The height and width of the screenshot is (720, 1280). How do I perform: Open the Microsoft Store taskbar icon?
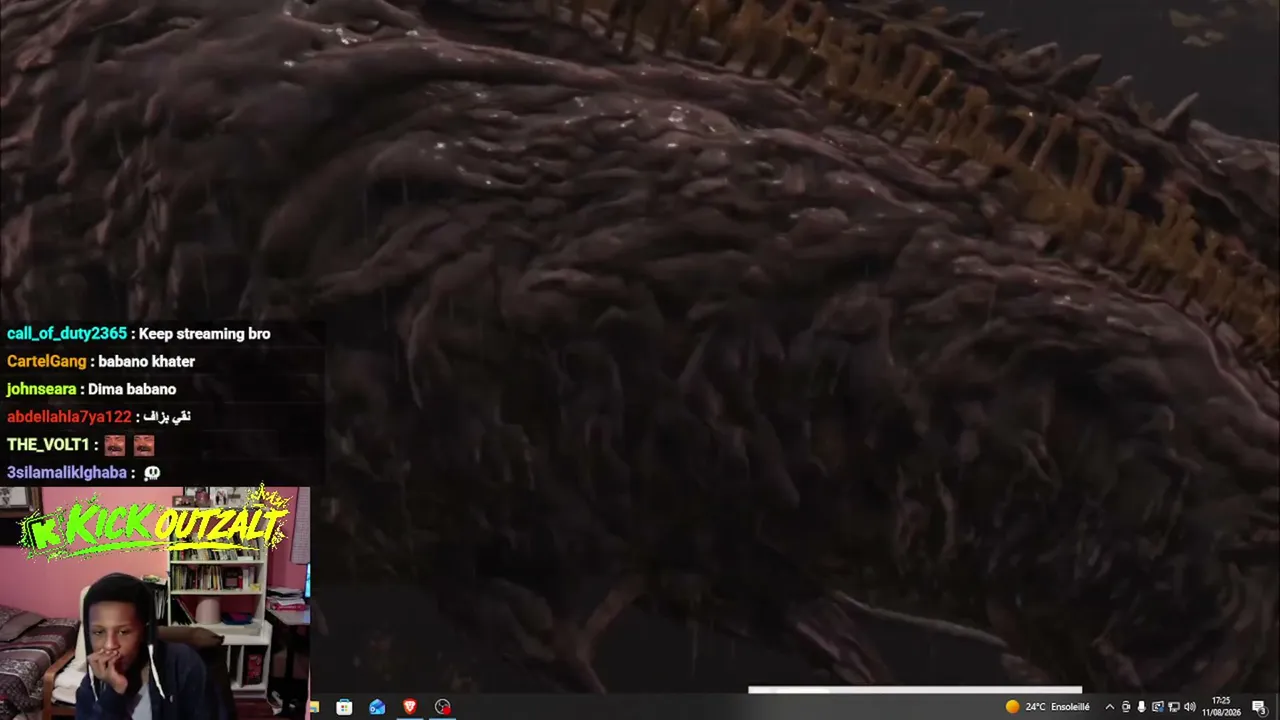tap(344, 707)
